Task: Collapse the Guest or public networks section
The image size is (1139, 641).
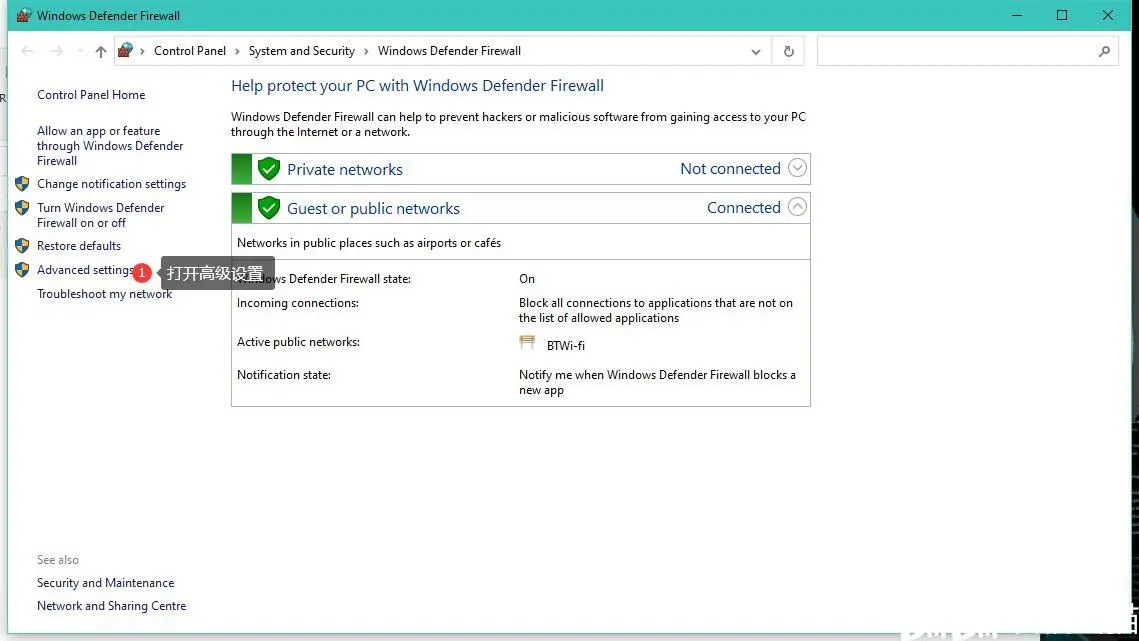Action: coord(797,207)
